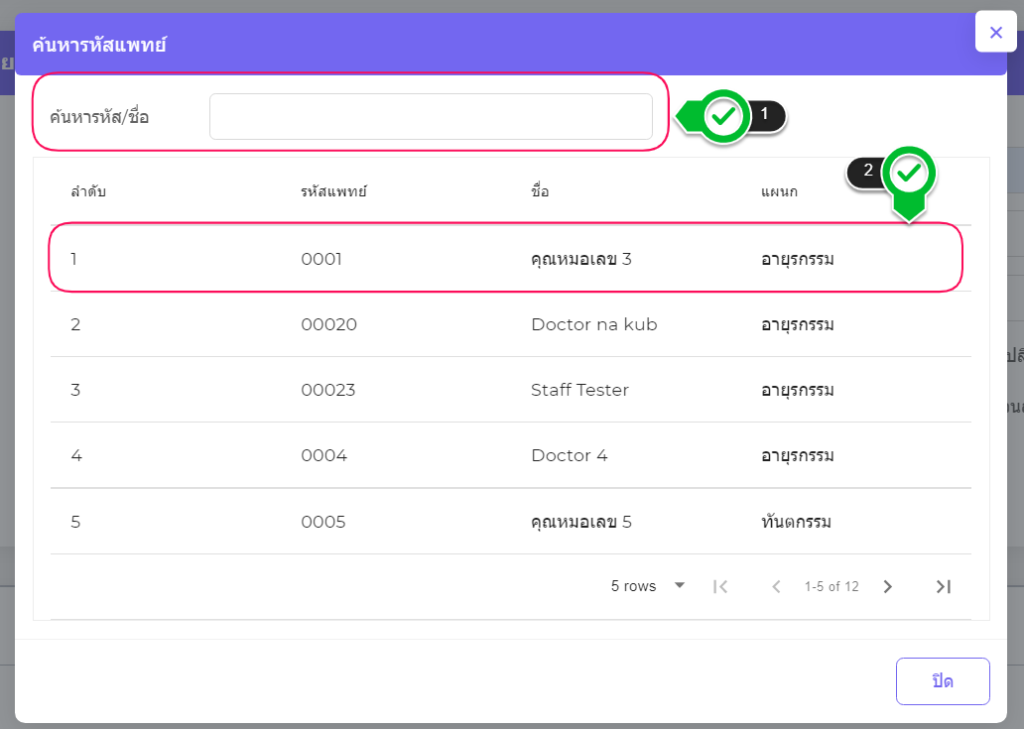Go to the previous results page

(x=776, y=587)
